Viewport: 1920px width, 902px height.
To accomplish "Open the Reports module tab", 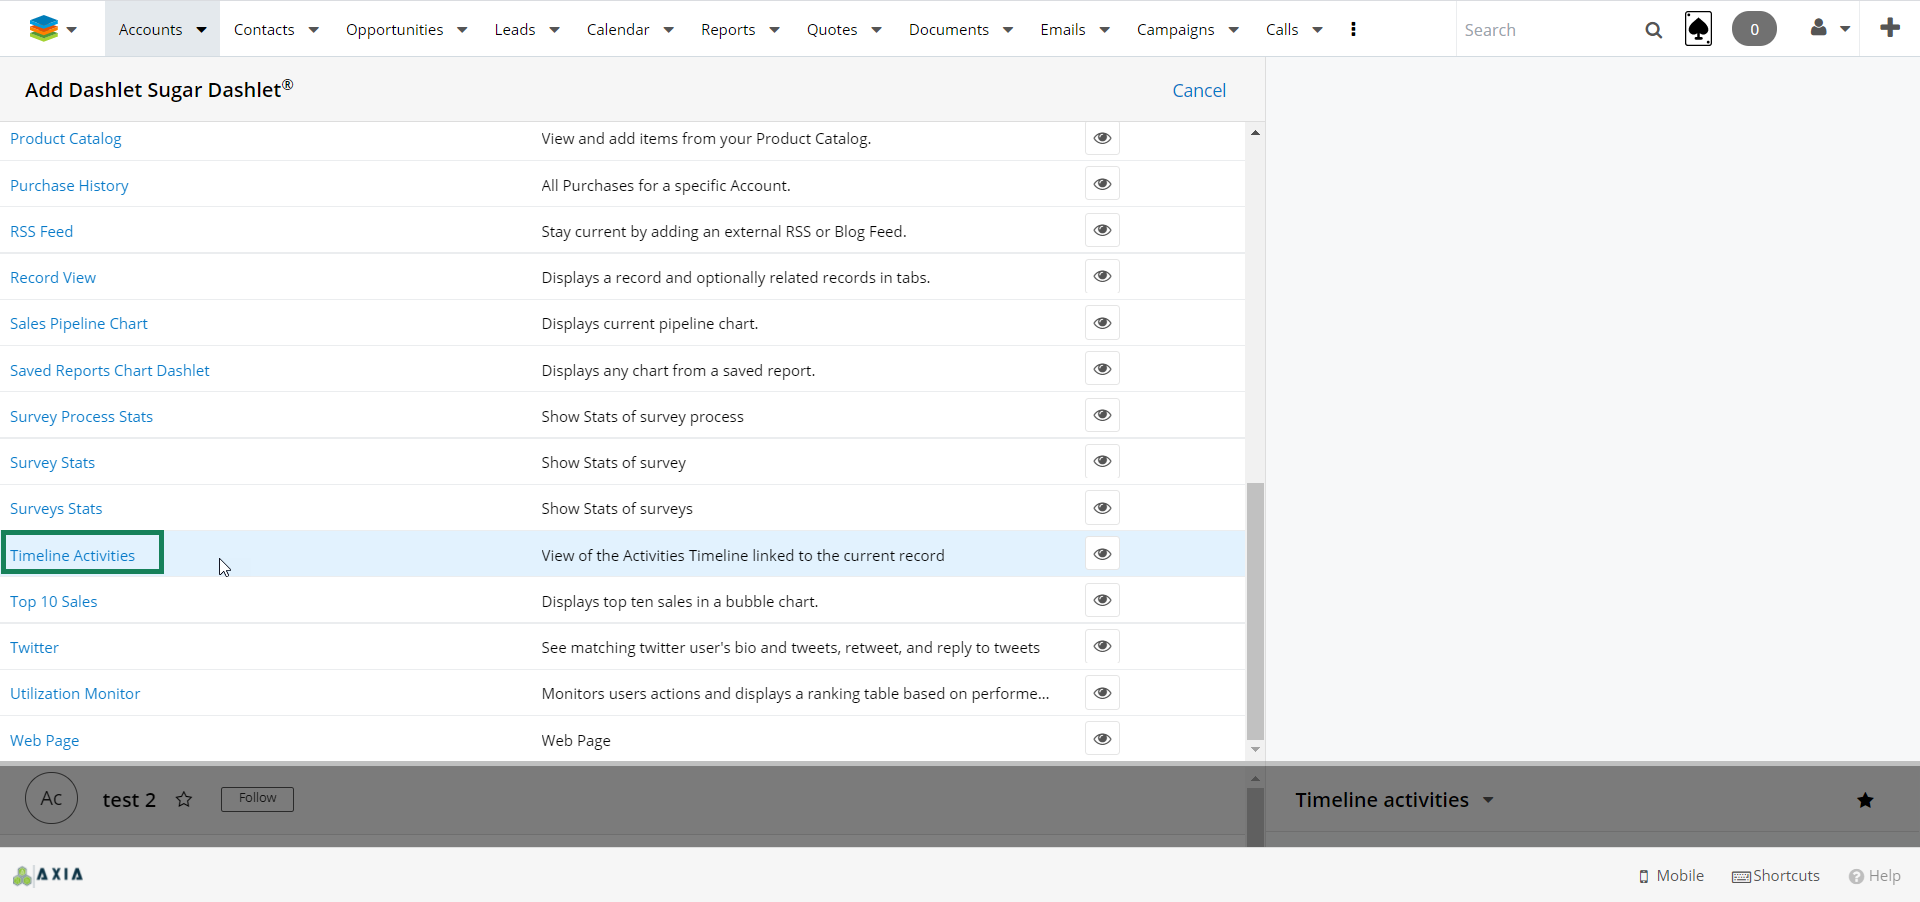I will point(727,30).
